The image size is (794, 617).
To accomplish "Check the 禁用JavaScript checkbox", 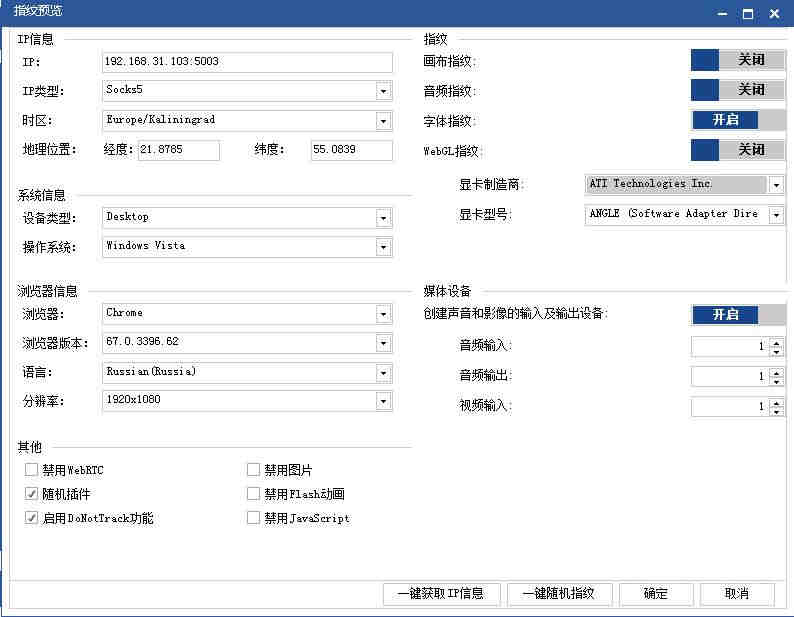I will [253, 518].
